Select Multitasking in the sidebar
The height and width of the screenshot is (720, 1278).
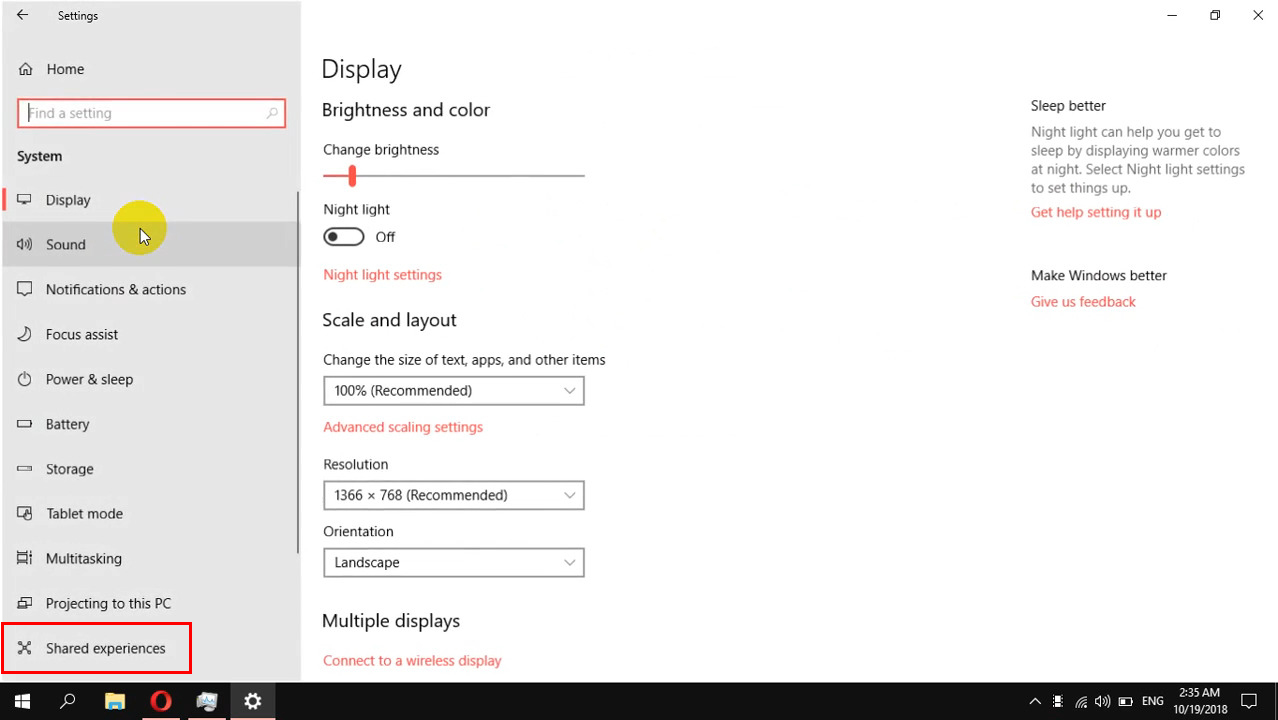[x=83, y=558]
